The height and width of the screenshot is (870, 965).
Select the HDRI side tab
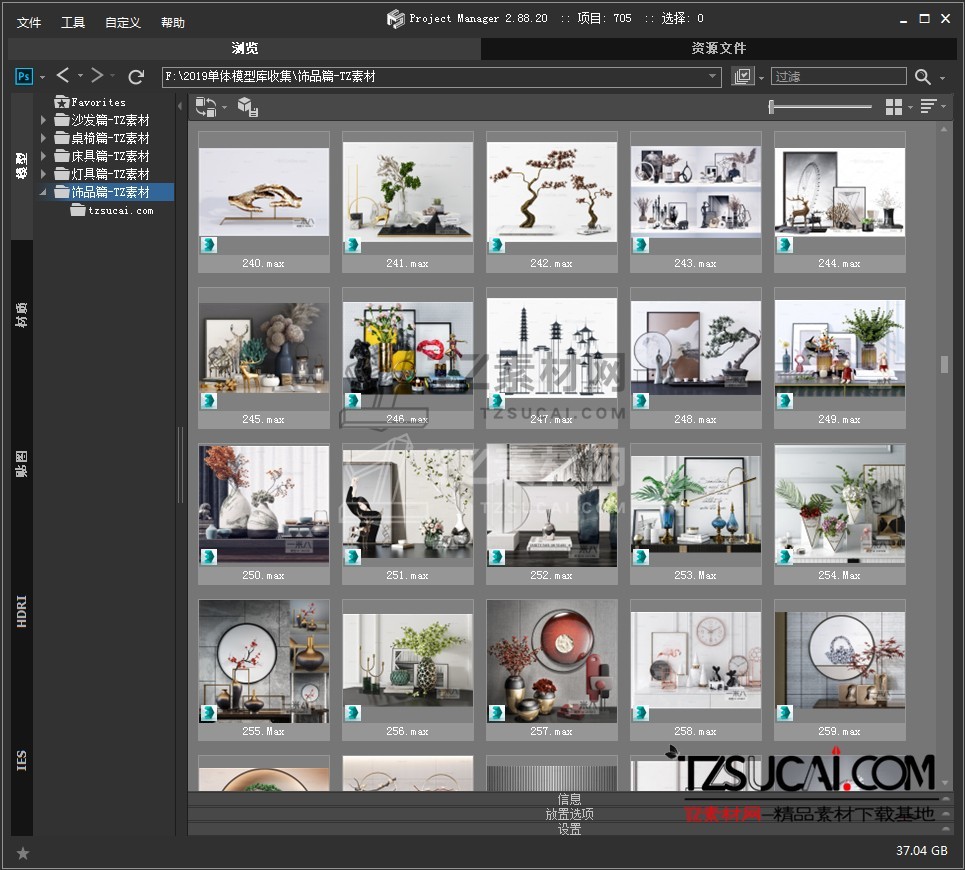coord(22,610)
